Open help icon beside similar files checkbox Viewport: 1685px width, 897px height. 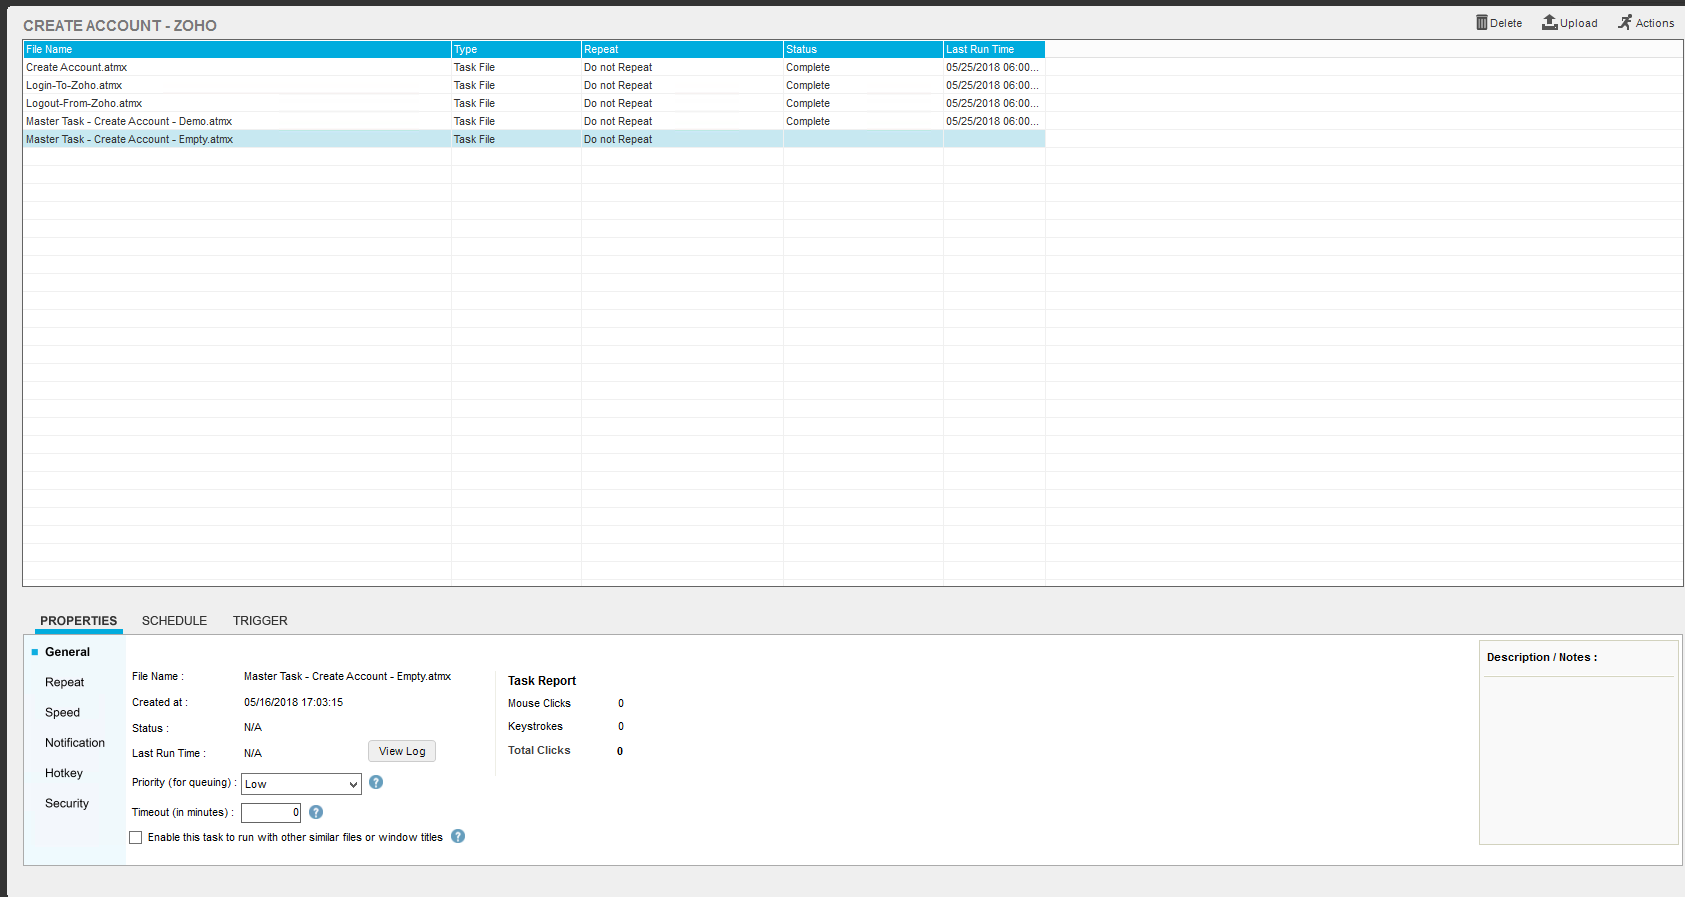point(458,836)
